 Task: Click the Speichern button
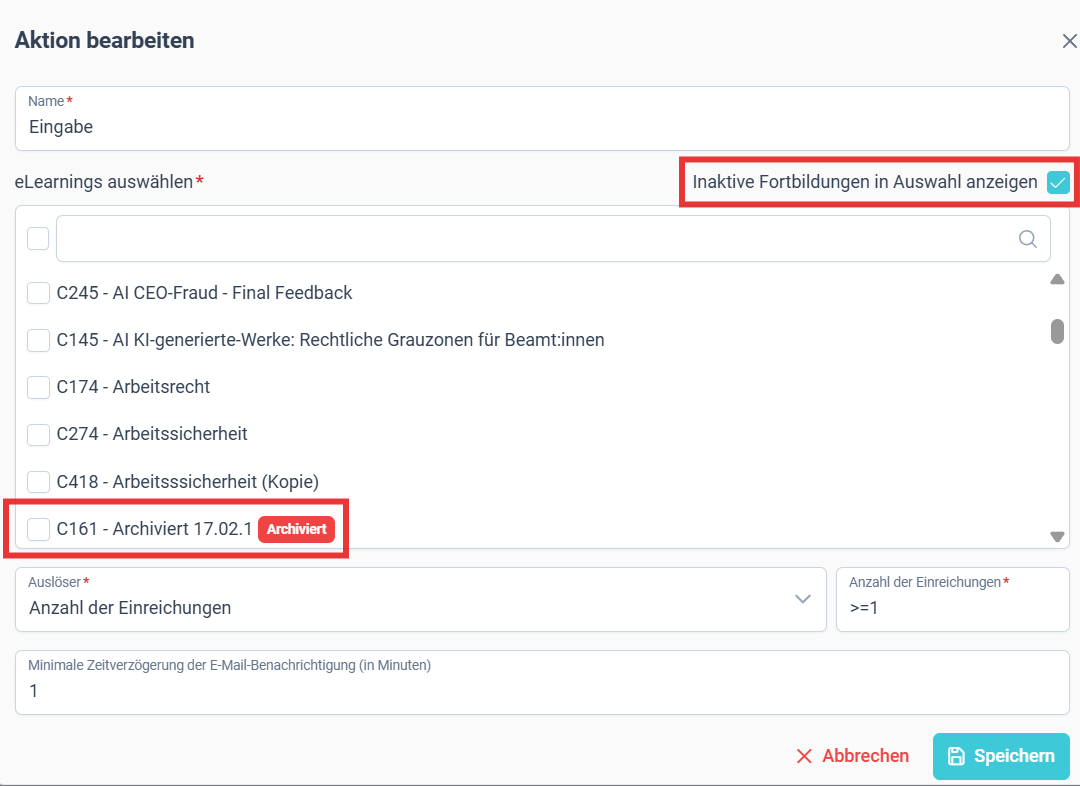tap(1001, 756)
